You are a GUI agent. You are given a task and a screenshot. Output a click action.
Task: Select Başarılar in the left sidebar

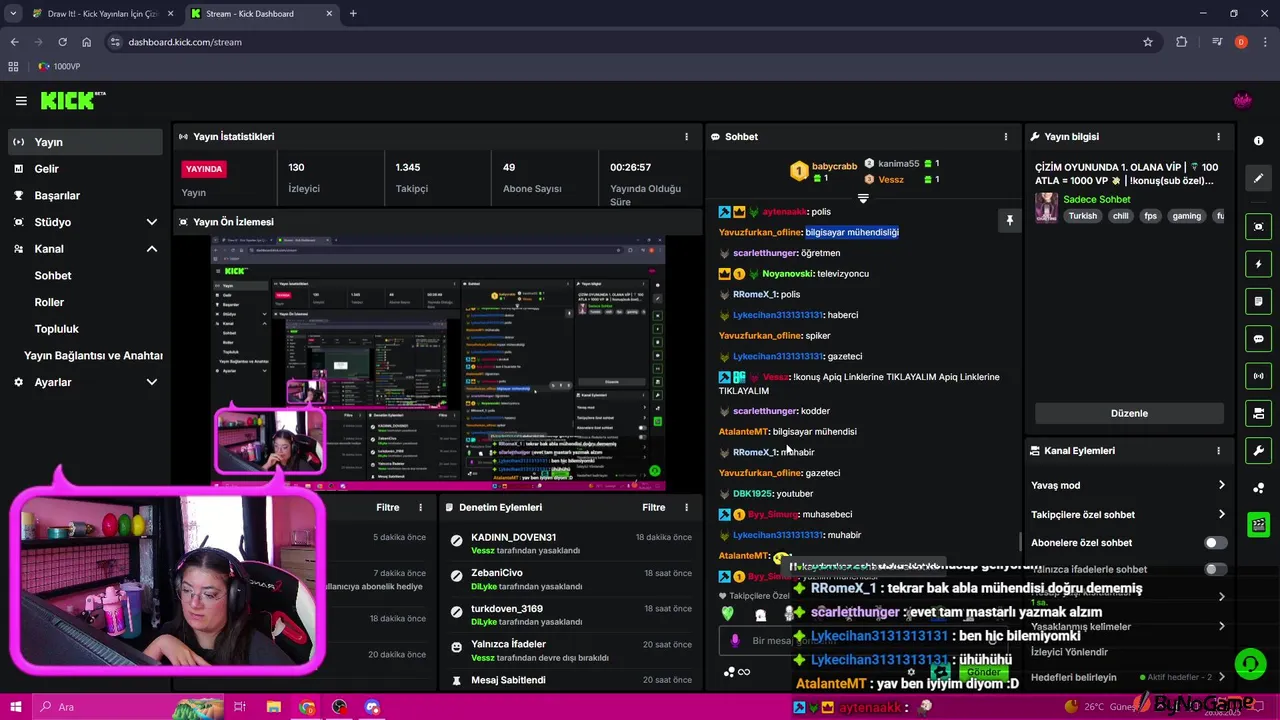pyautogui.click(x=85, y=195)
